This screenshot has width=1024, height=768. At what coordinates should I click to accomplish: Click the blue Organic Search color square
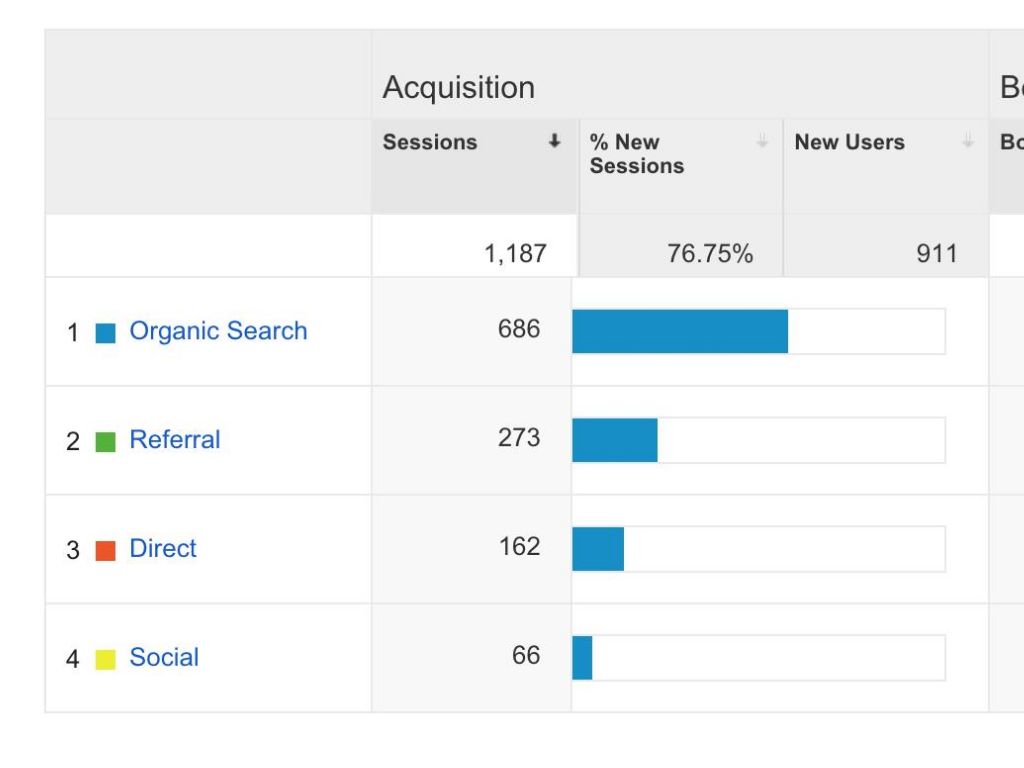[105, 333]
